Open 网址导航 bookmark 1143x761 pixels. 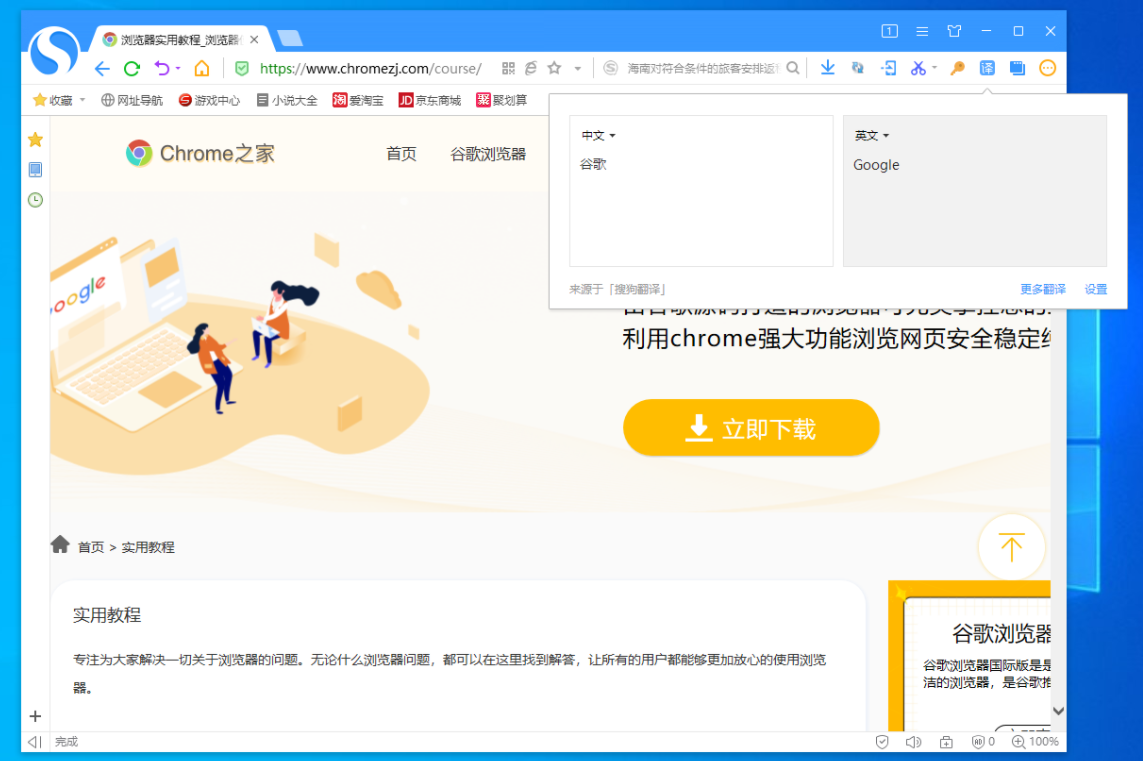[131, 100]
